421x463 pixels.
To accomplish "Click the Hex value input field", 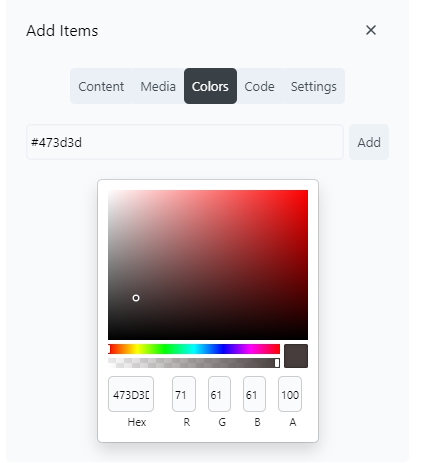I will [x=131, y=394].
